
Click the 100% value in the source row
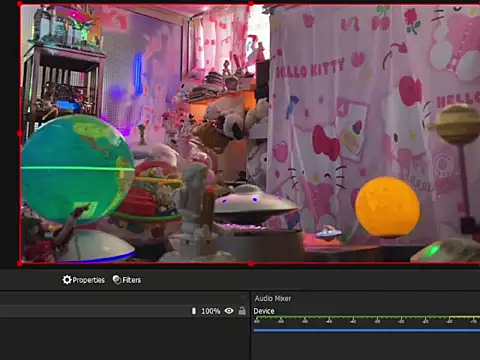(x=211, y=311)
